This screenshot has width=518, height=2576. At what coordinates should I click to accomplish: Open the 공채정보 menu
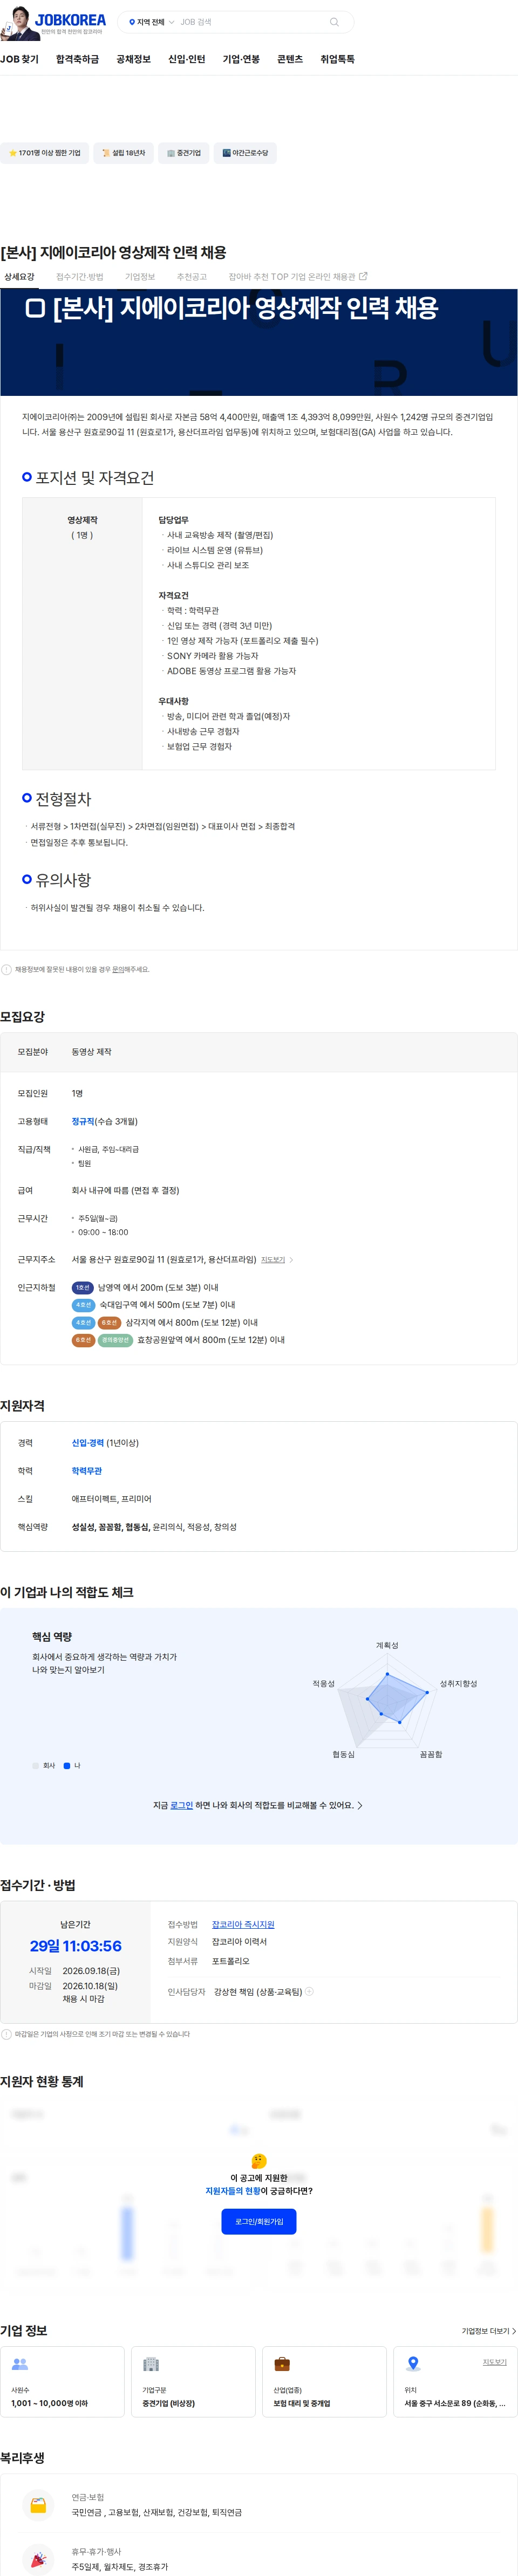coord(133,59)
